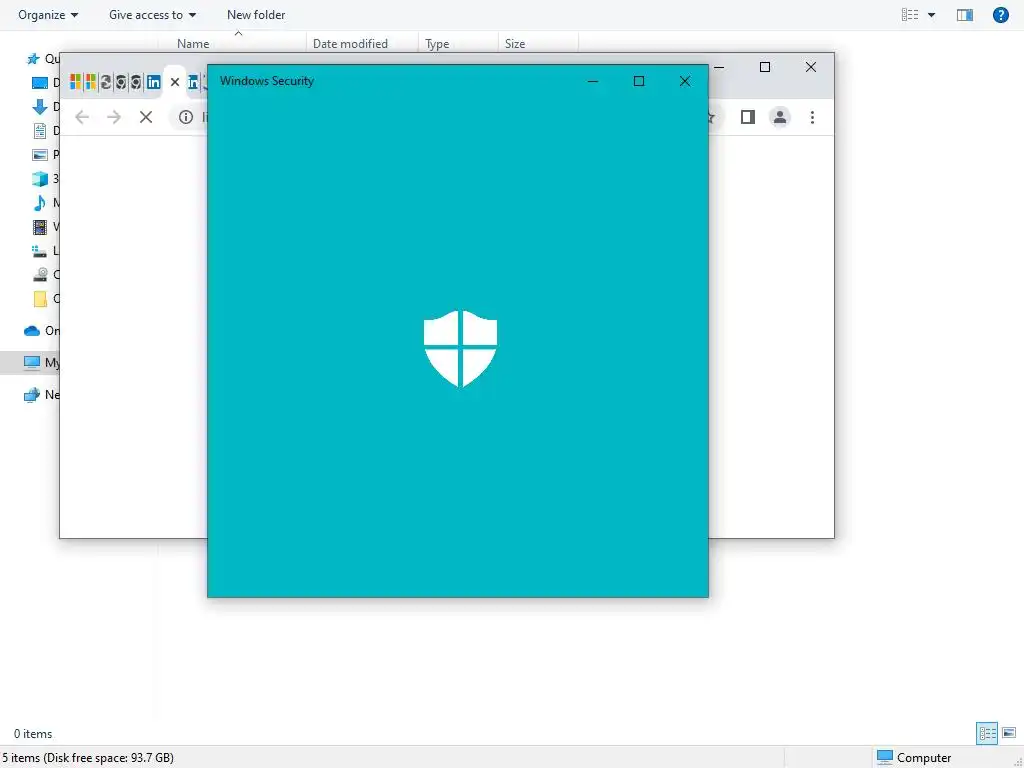Stop loading the page in Chrome
This screenshot has width=1024, height=768.
coord(146,117)
